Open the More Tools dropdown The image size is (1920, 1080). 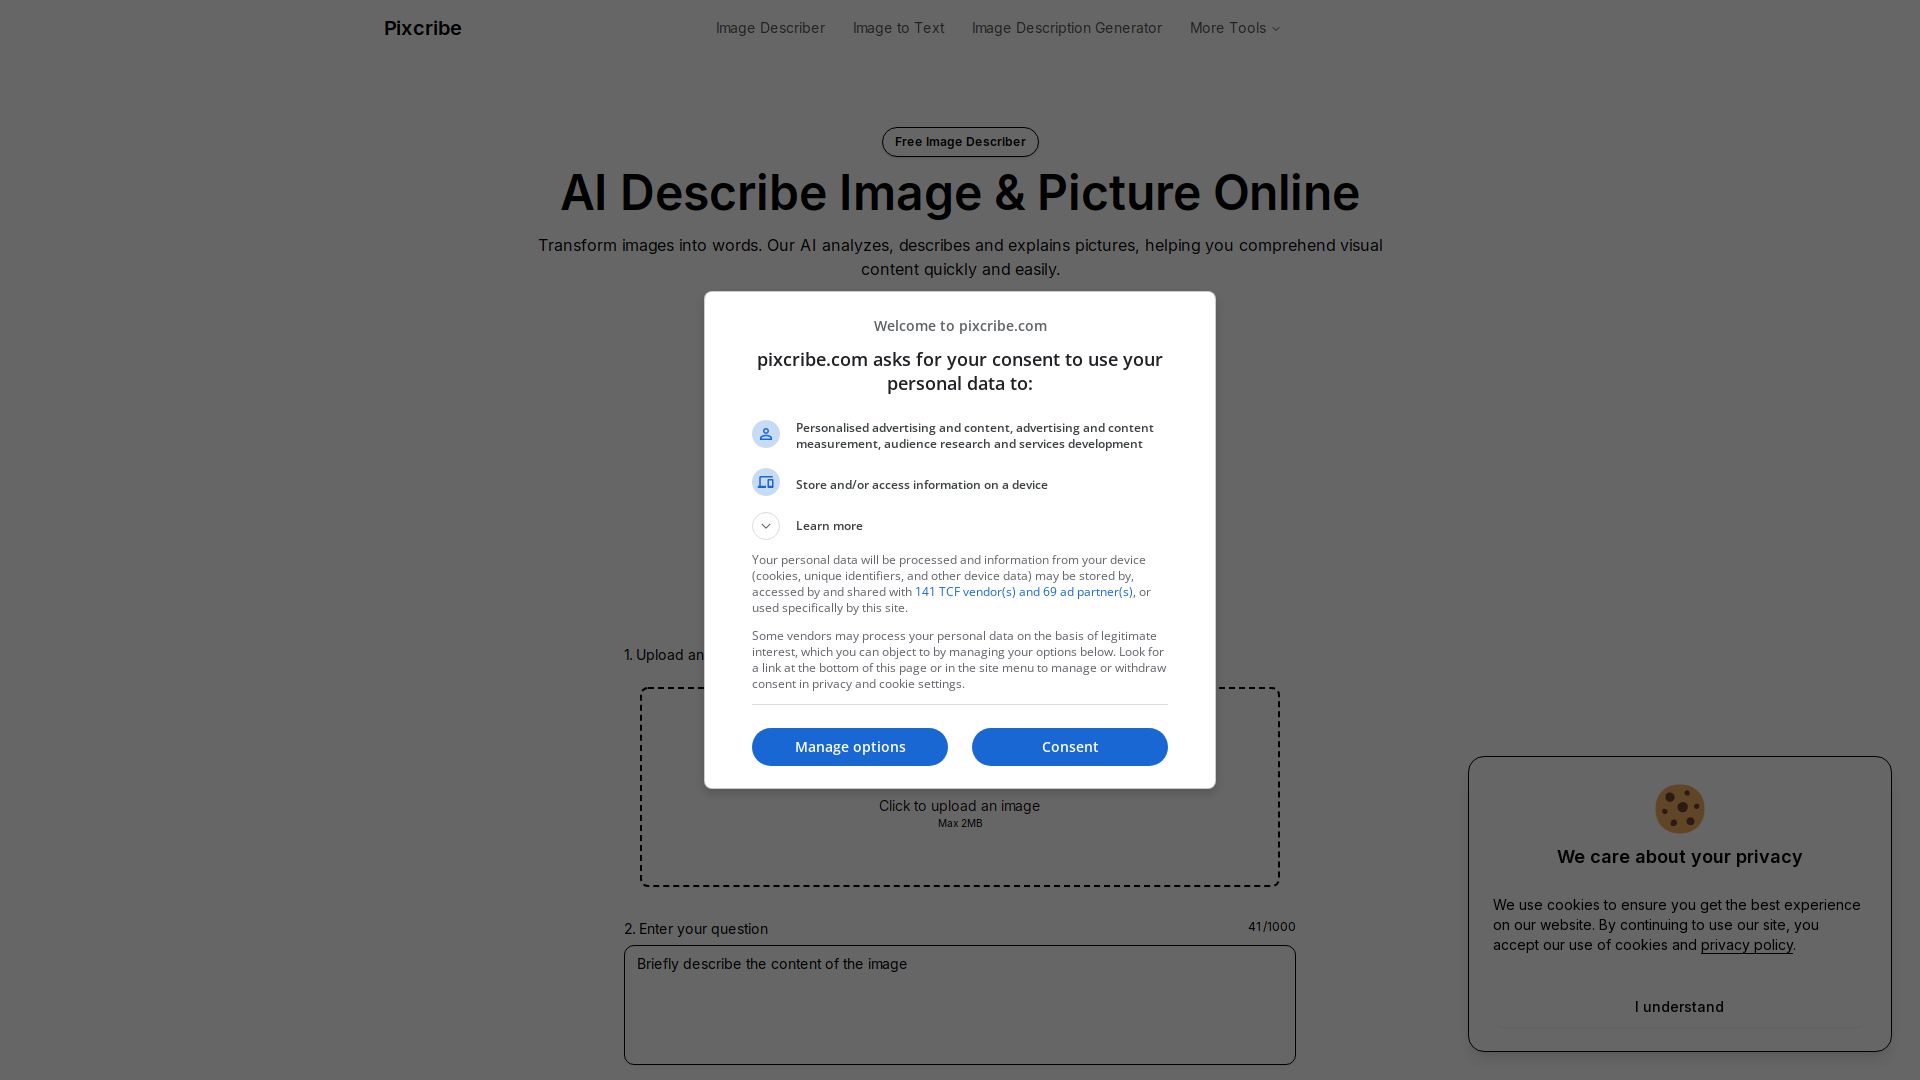pos(1228,28)
